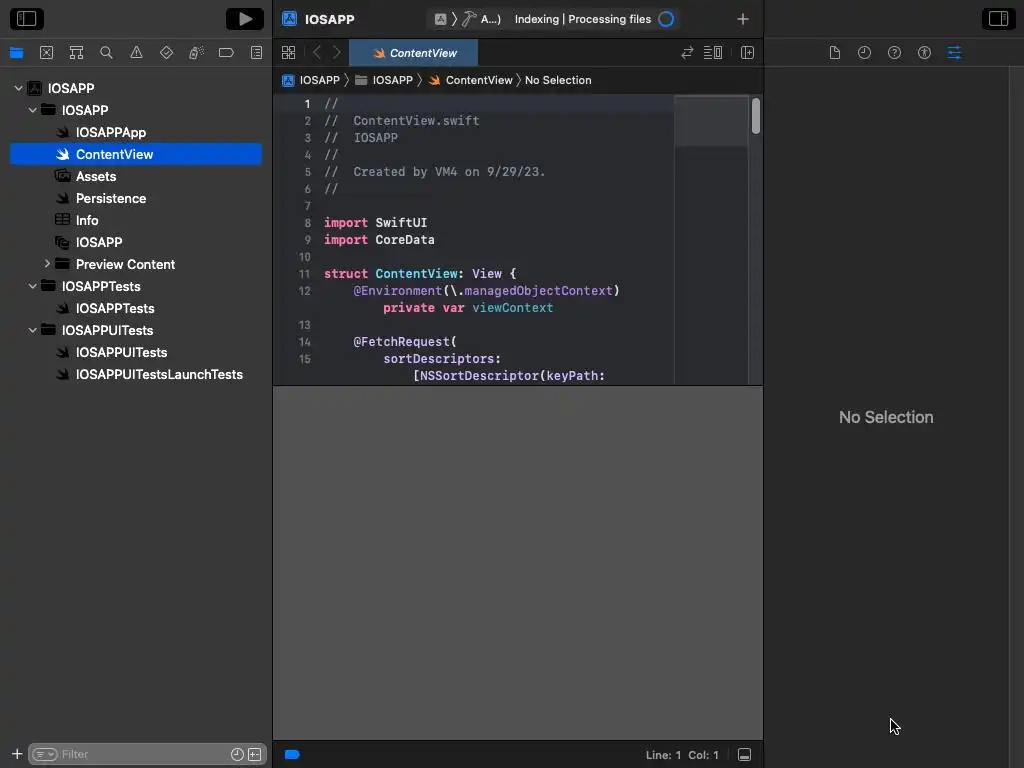Show only source-controlled files filter
1024x768 pixels.
click(x=255, y=754)
